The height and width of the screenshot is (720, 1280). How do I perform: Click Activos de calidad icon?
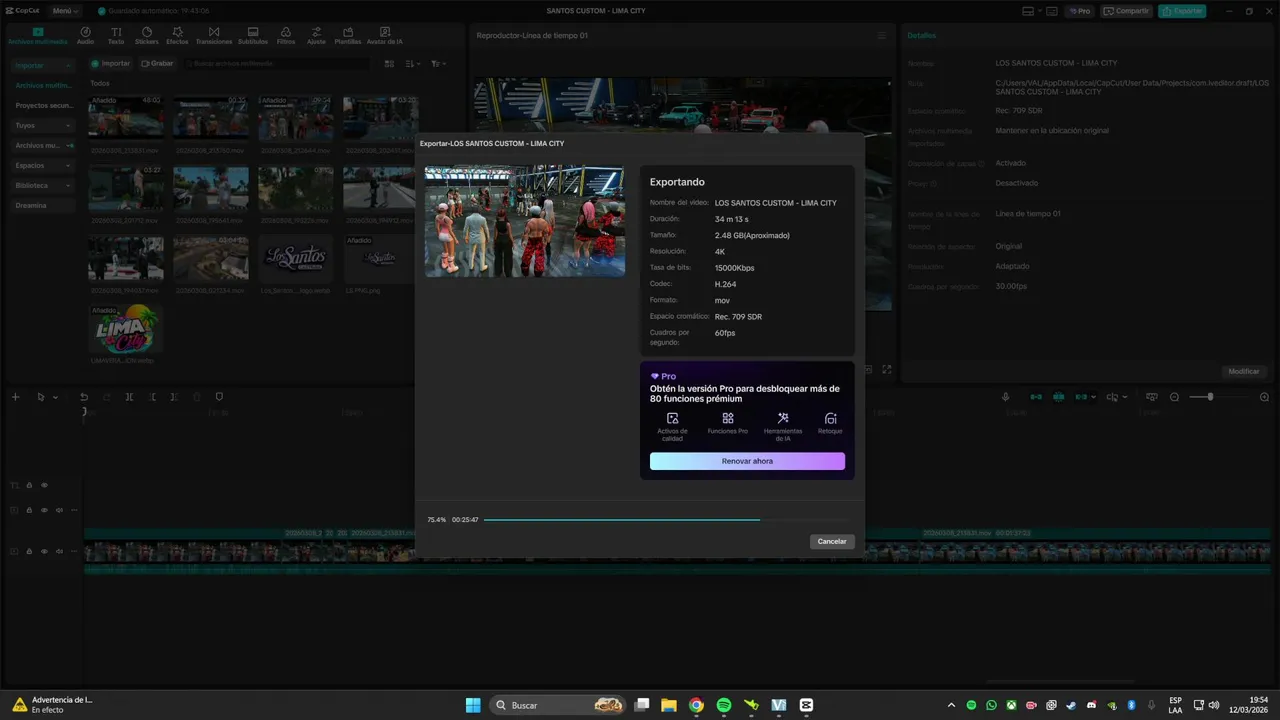pyautogui.click(x=672, y=418)
